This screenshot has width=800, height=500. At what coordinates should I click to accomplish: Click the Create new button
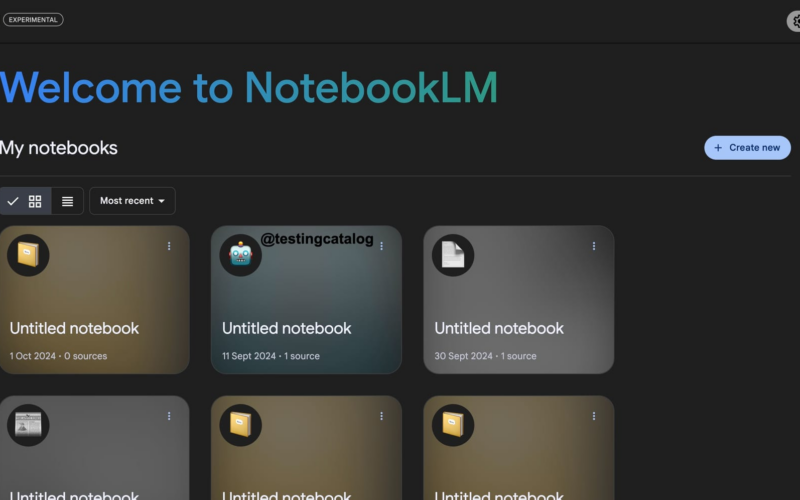pos(747,148)
